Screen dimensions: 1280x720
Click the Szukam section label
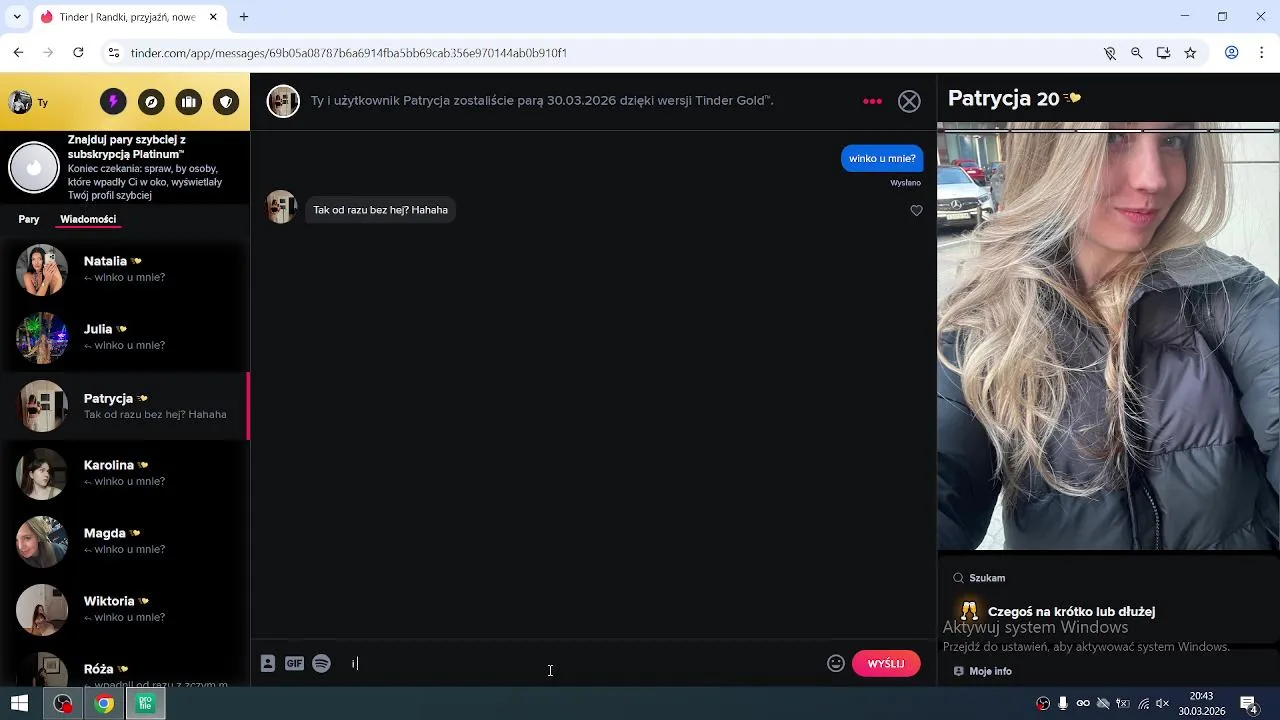987,578
